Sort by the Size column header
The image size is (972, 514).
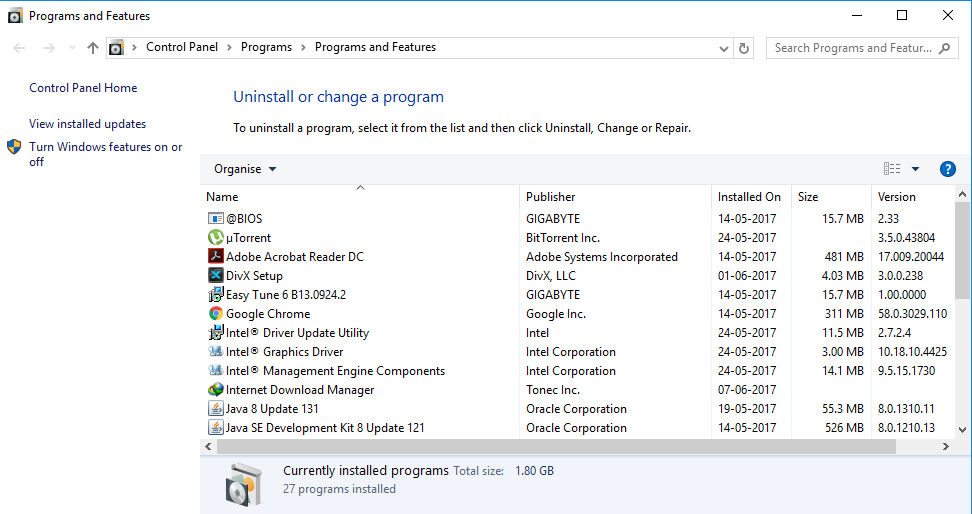point(831,197)
